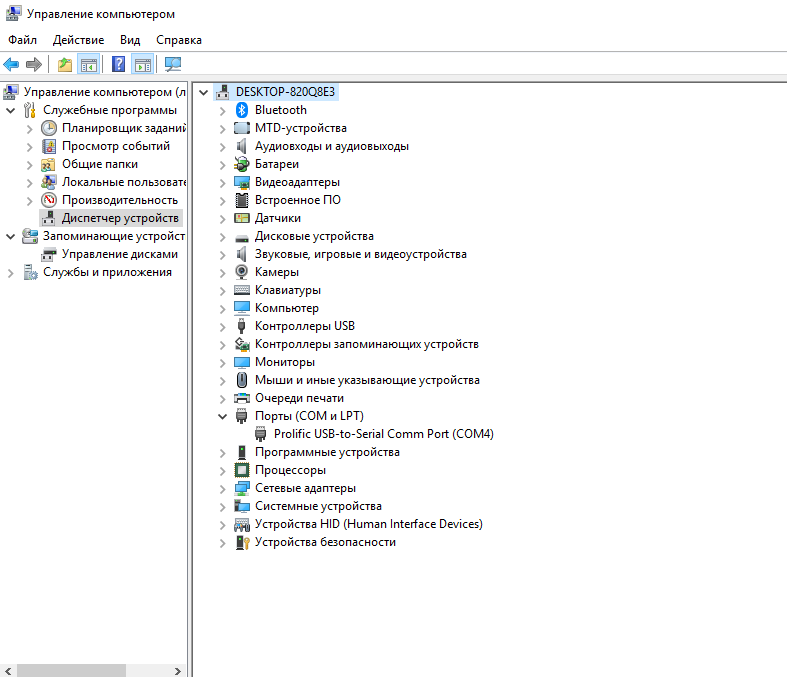Expand the Дисковые устройства category
787x677 pixels.
pyautogui.click(x=222, y=237)
